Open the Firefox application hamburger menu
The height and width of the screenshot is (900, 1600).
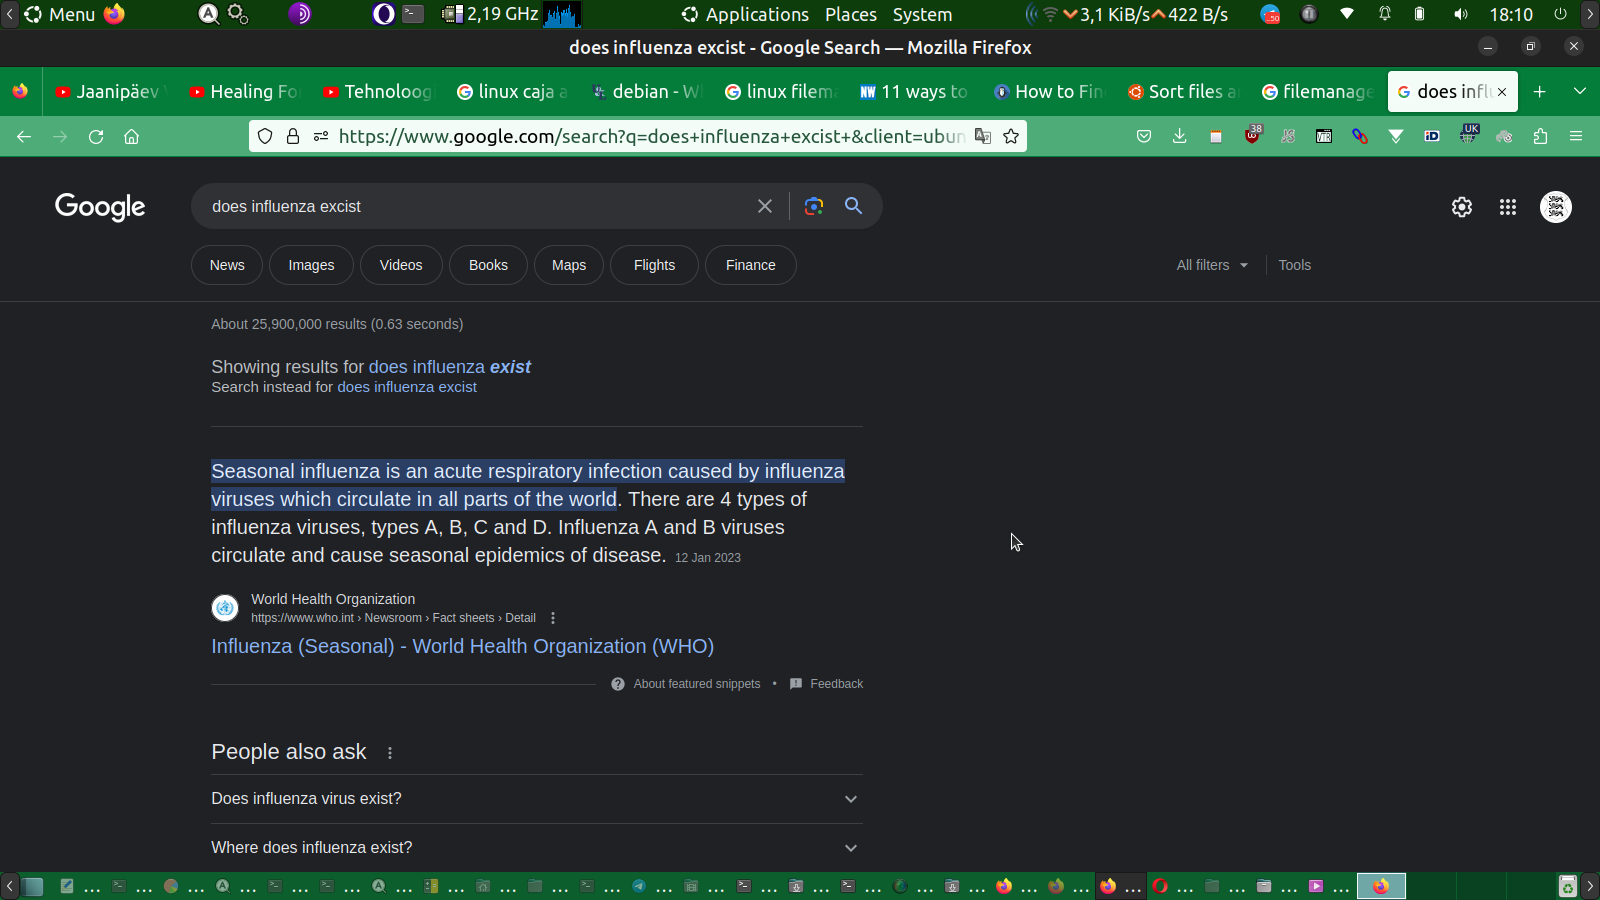point(1576,136)
